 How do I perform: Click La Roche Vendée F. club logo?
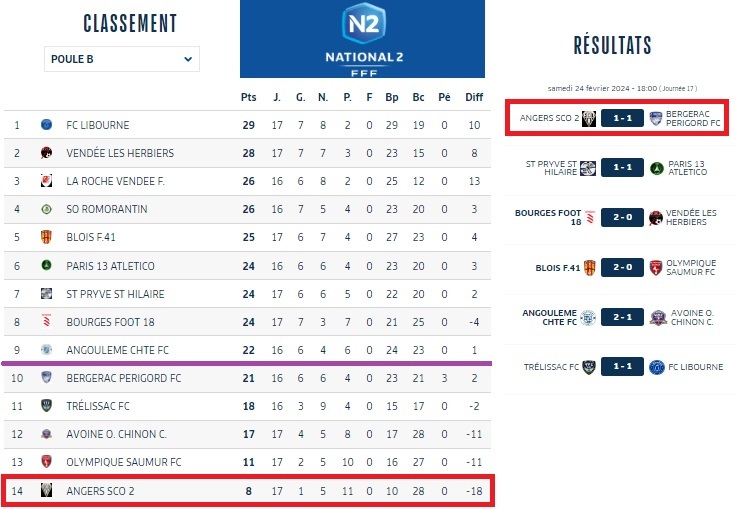(46, 181)
